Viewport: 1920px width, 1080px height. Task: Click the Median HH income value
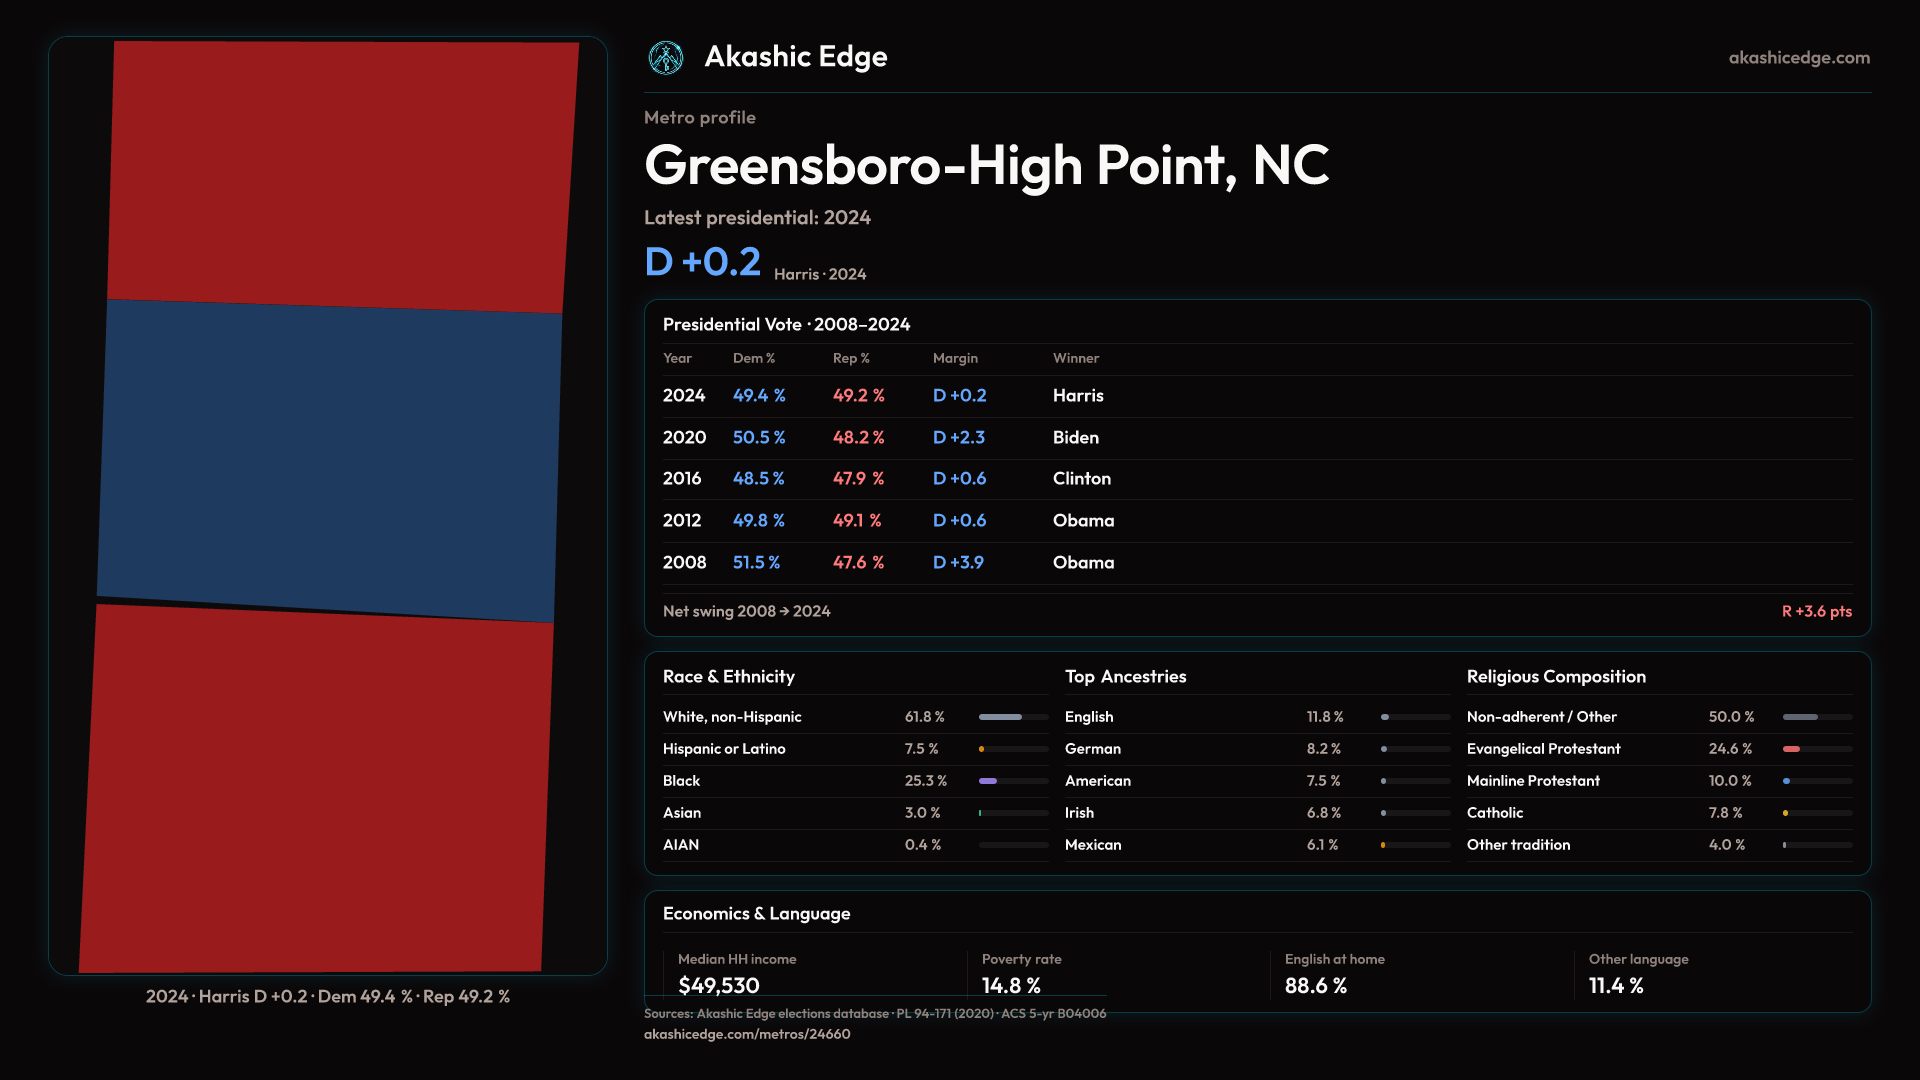pyautogui.click(x=718, y=986)
